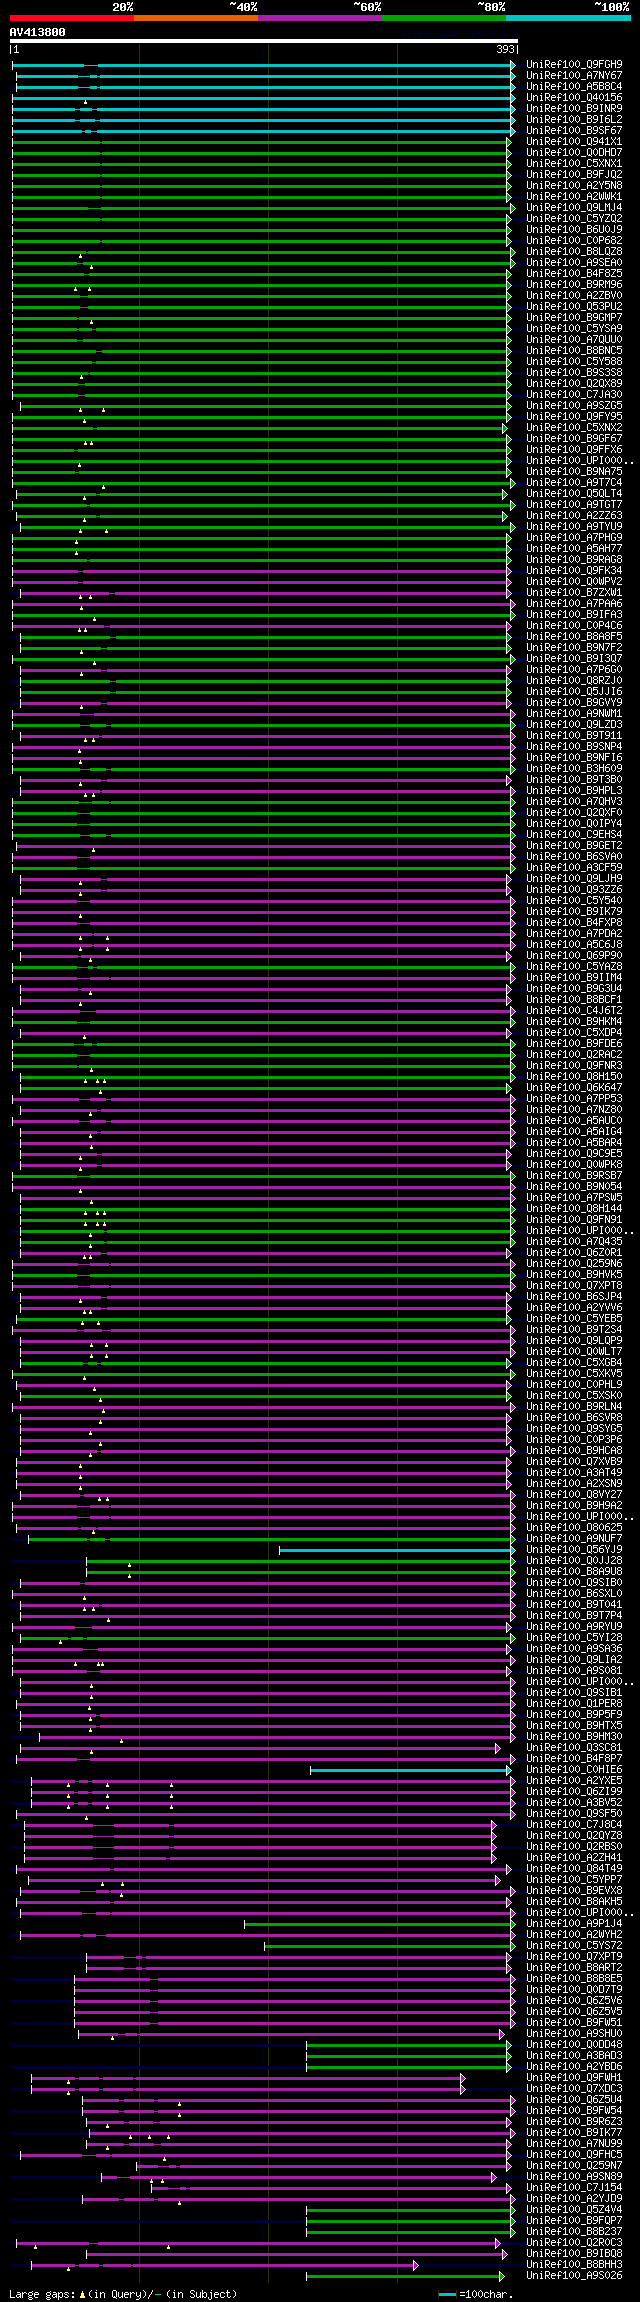Open hit UniRef100_Q9FGH9

(574, 65)
